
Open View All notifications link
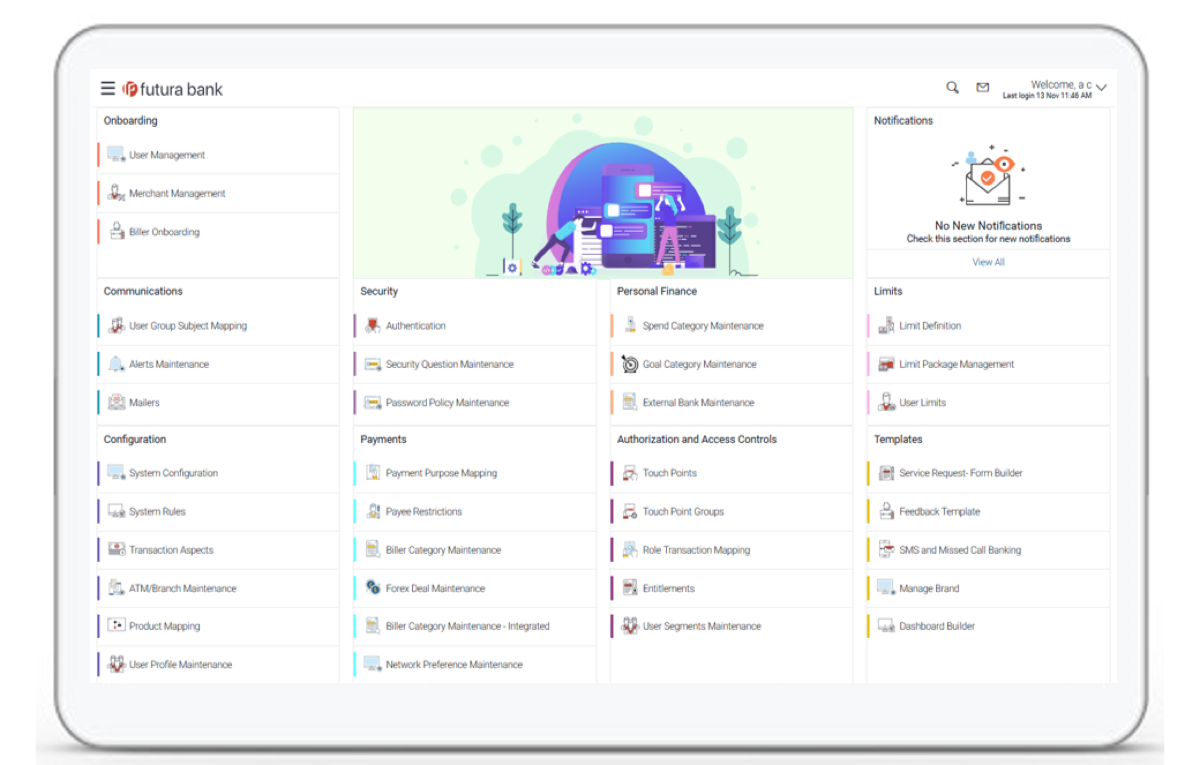point(989,262)
